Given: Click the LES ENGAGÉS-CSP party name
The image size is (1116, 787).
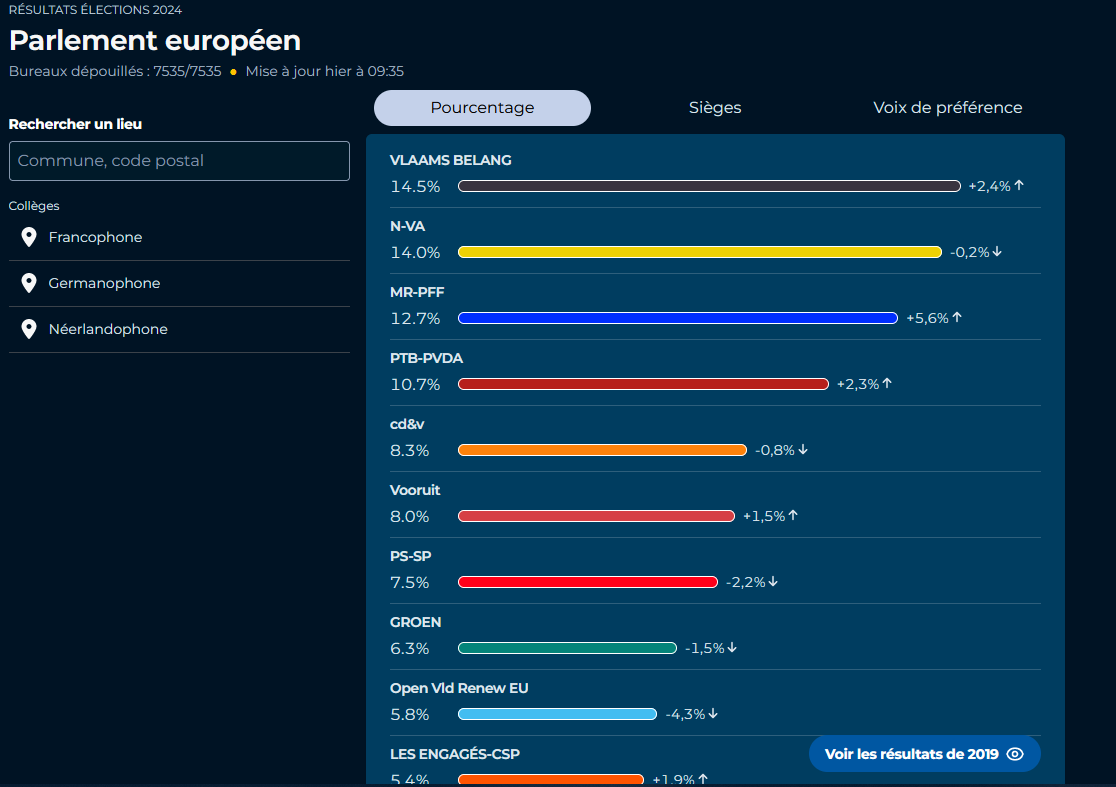Looking at the screenshot, I should click(x=455, y=754).
